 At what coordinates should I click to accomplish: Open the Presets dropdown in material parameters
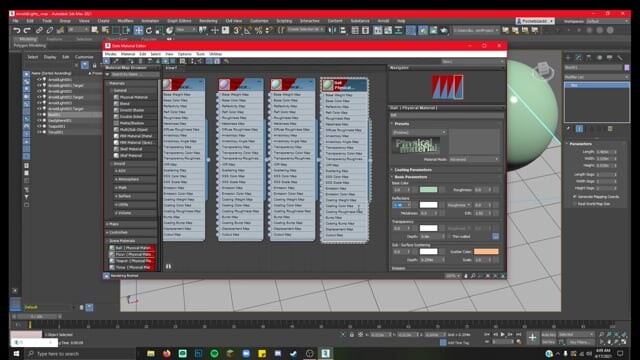coord(419,132)
